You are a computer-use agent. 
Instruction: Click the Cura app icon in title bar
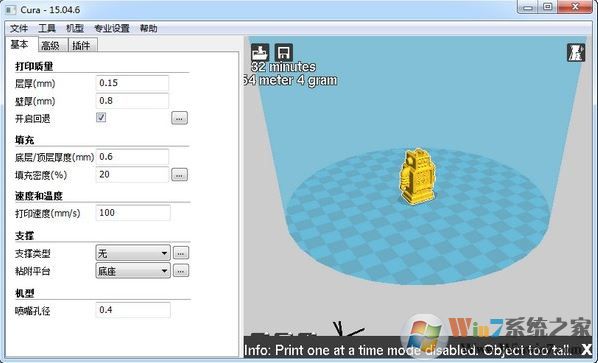coord(11,10)
